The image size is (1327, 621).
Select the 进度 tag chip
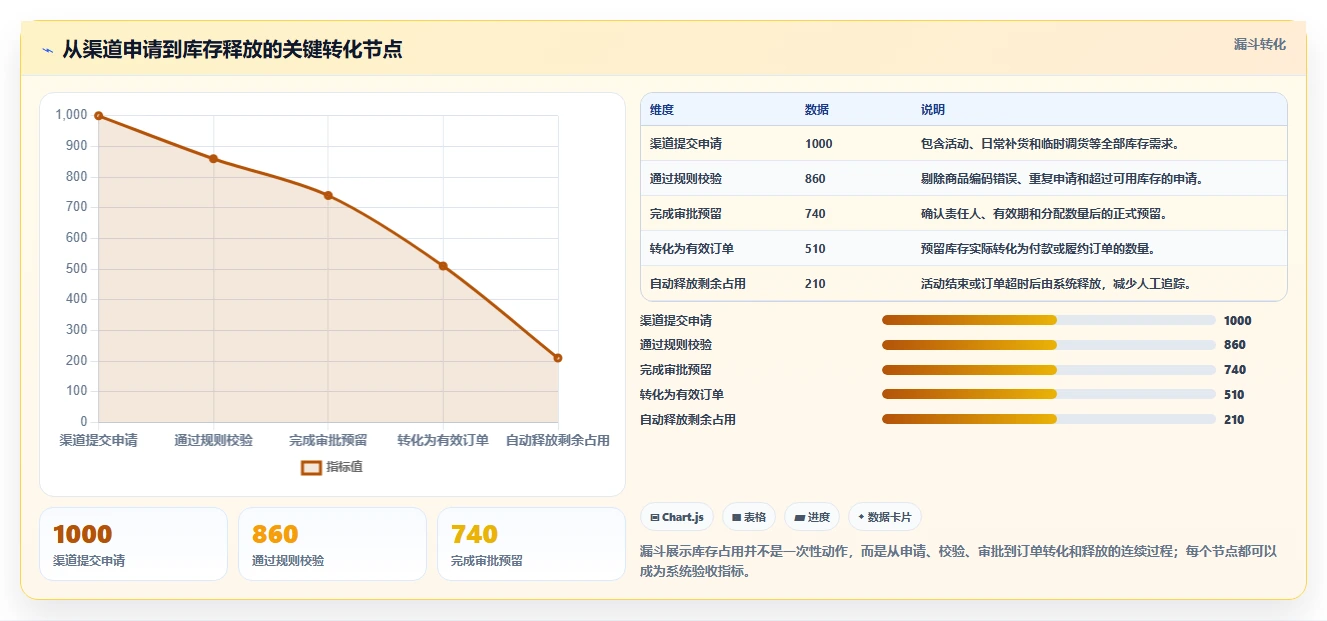pos(812,517)
